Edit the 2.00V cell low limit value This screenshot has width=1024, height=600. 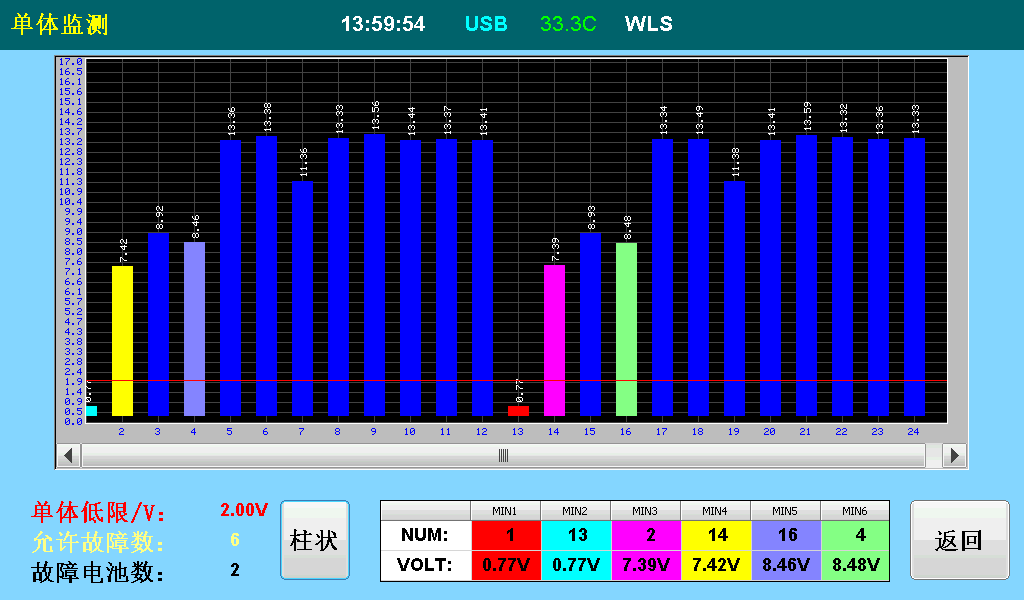tap(244, 510)
